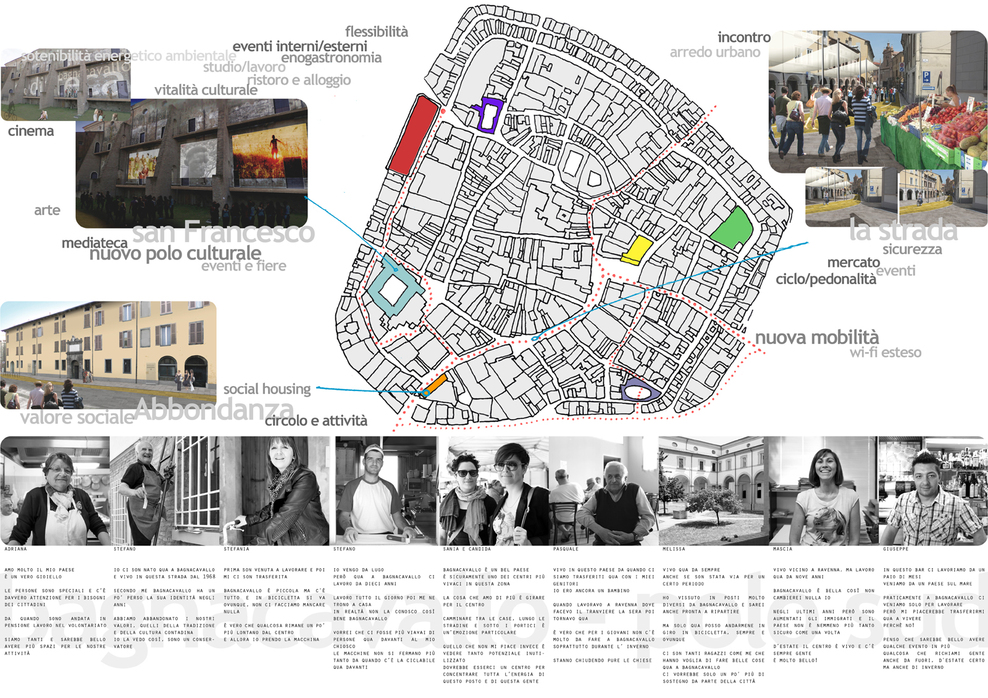Click Giuseppe's portrait in the bar

pyautogui.click(x=933, y=491)
